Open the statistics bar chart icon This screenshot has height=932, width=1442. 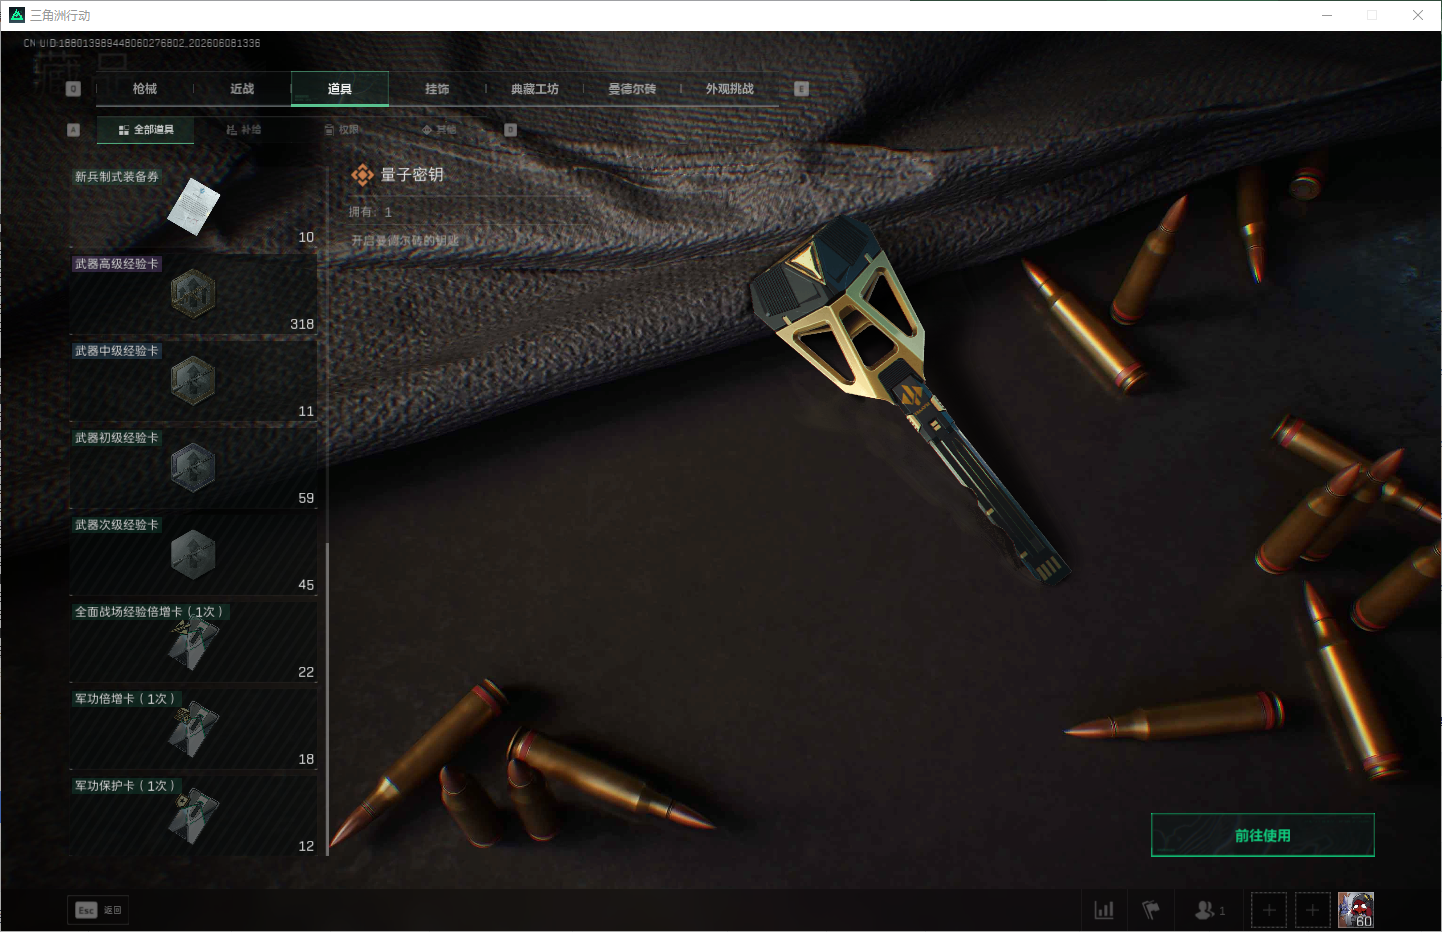point(1104,910)
